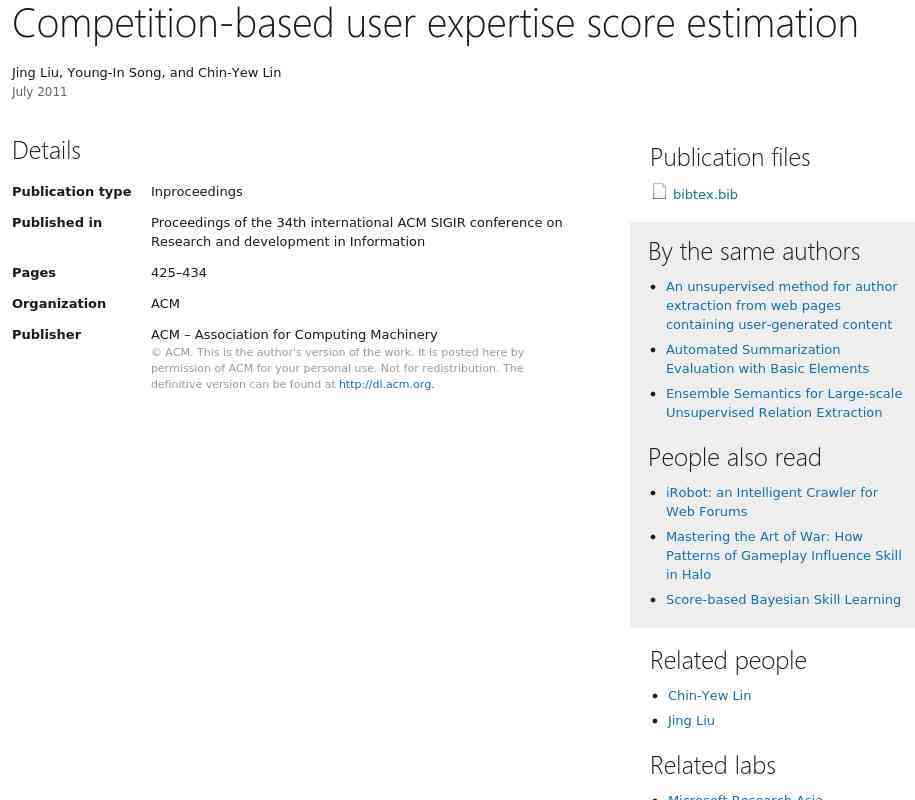This screenshot has width=915, height=800.
Task: Open Score-based Bayesian Skill Learning link
Action: 783,600
